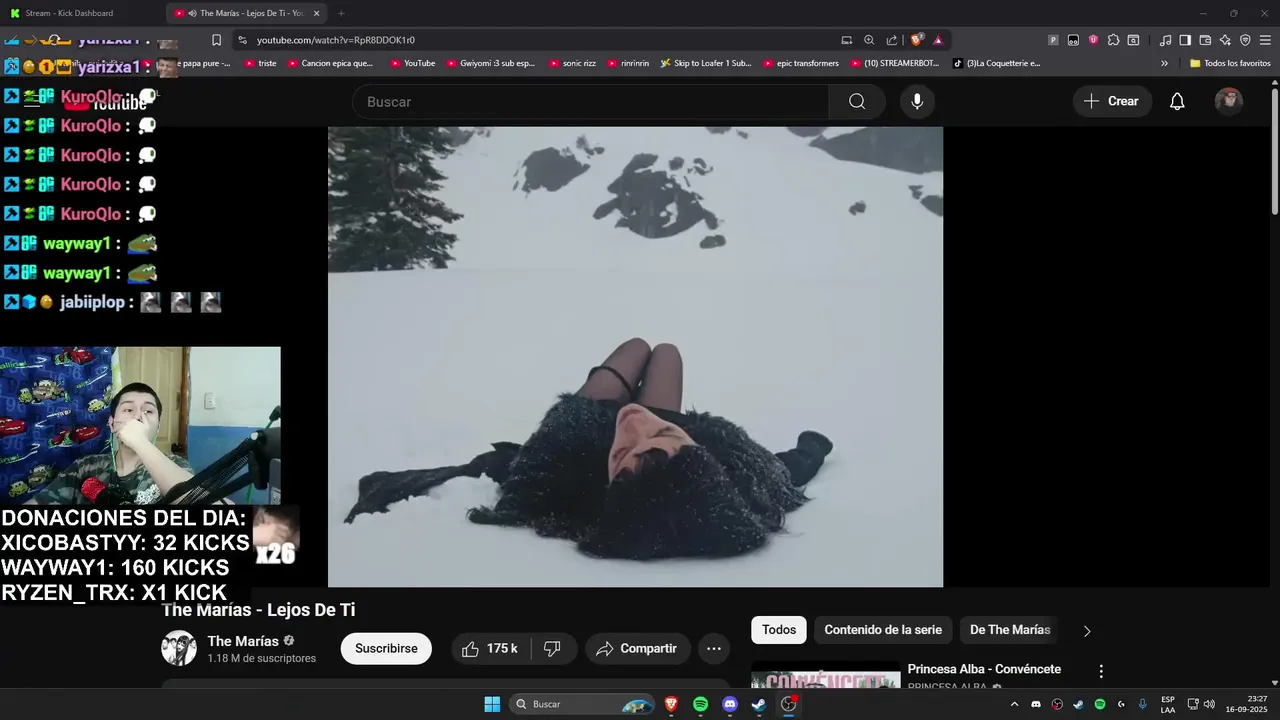Click the share page icon in address bar
This screenshot has height=720, width=1280.
pyautogui.click(x=892, y=40)
